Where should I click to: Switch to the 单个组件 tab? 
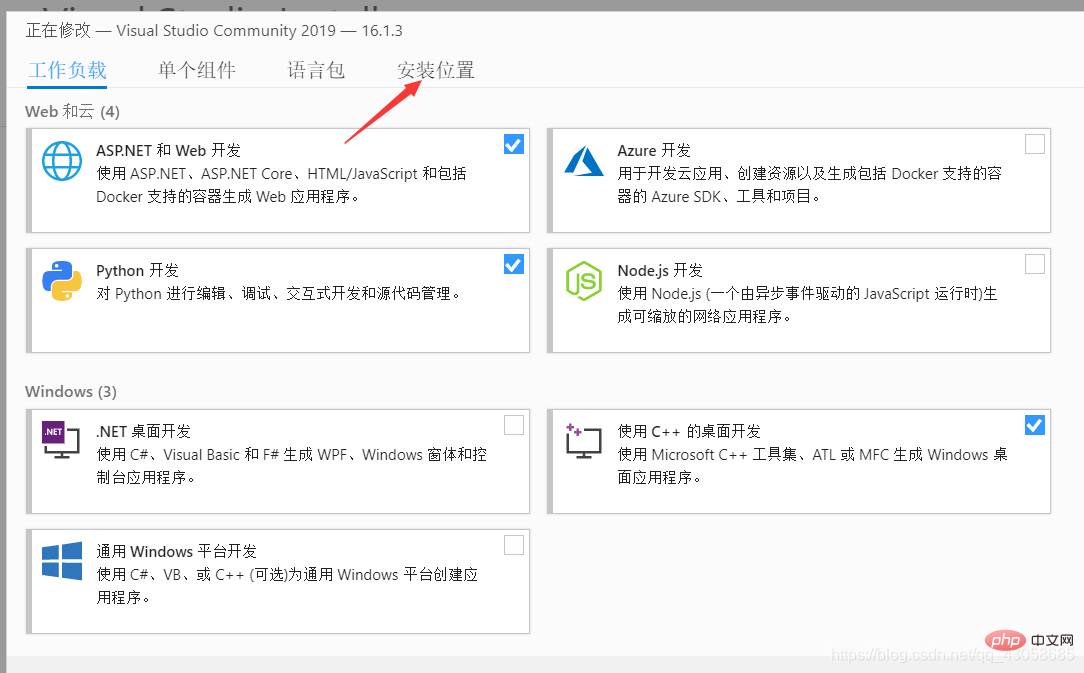tap(196, 70)
